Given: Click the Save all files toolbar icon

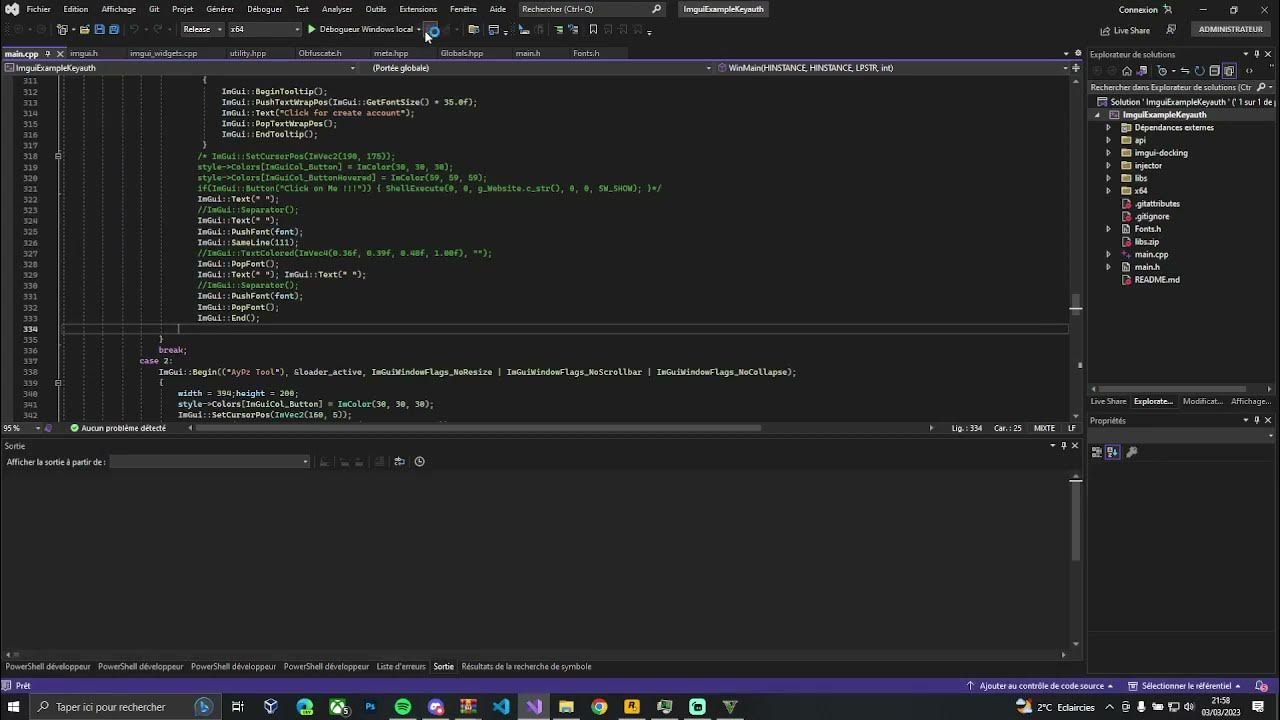Looking at the screenshot, I should click(113, 29).
